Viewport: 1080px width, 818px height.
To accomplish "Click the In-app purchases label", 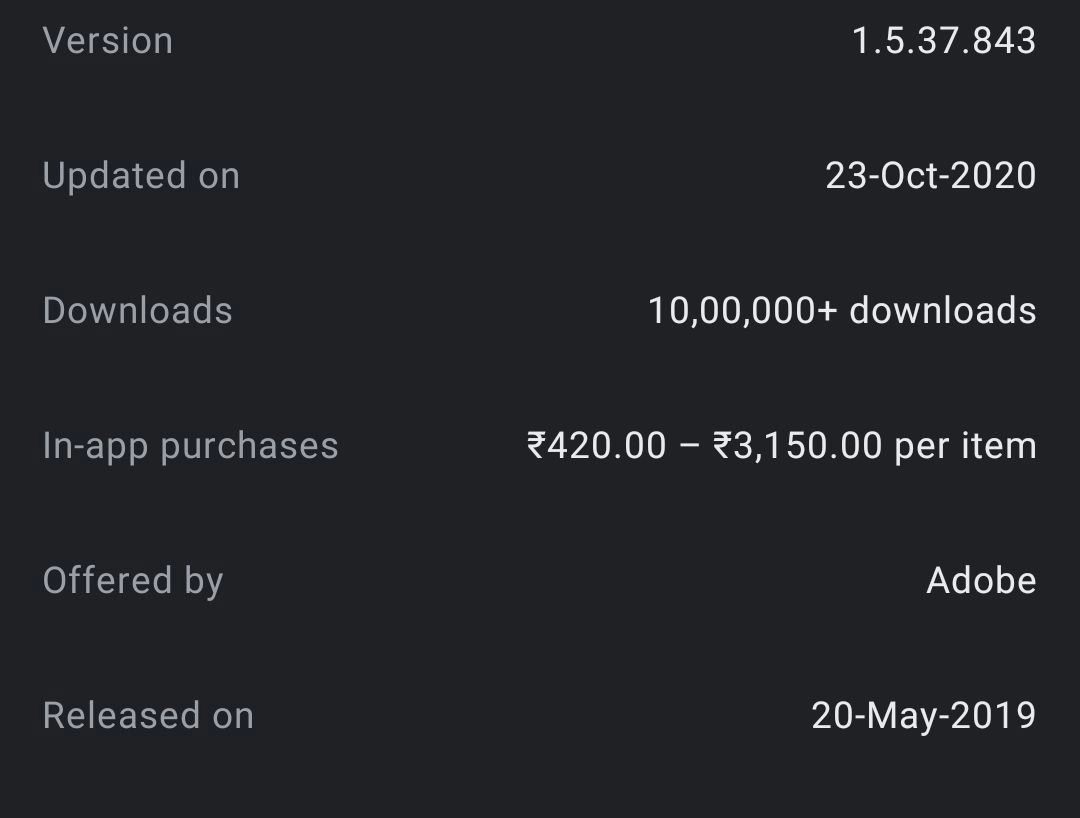I will (x=190, y=446).
